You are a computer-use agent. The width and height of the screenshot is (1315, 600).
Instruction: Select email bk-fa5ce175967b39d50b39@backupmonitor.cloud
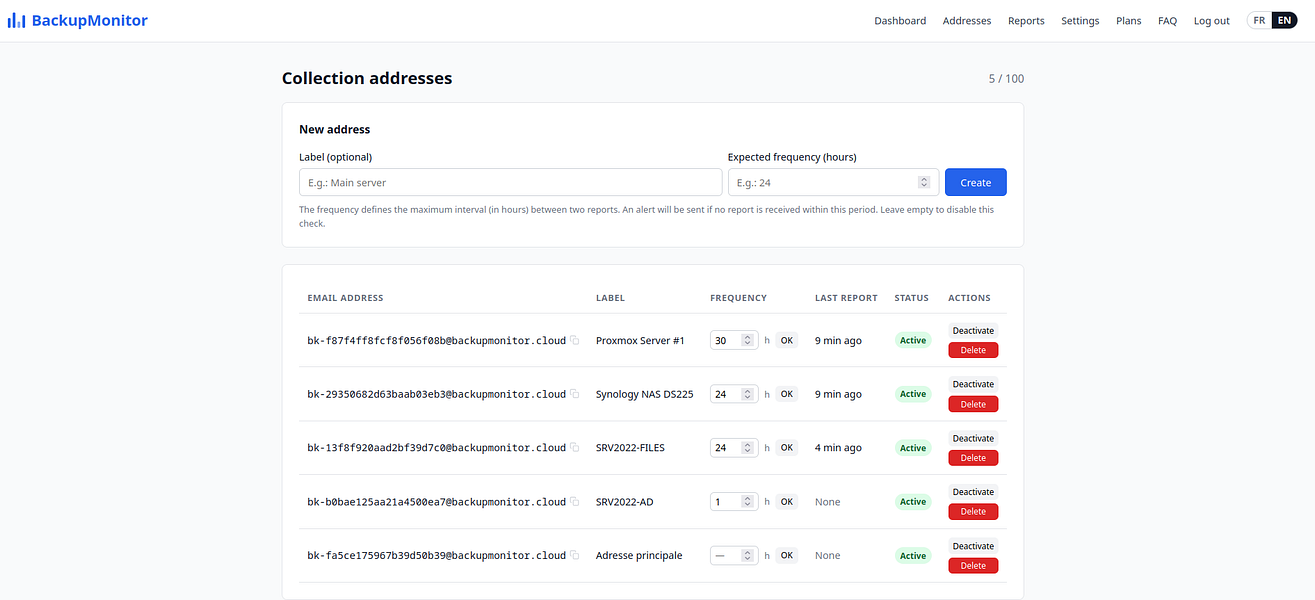click(x=437, y=555)
